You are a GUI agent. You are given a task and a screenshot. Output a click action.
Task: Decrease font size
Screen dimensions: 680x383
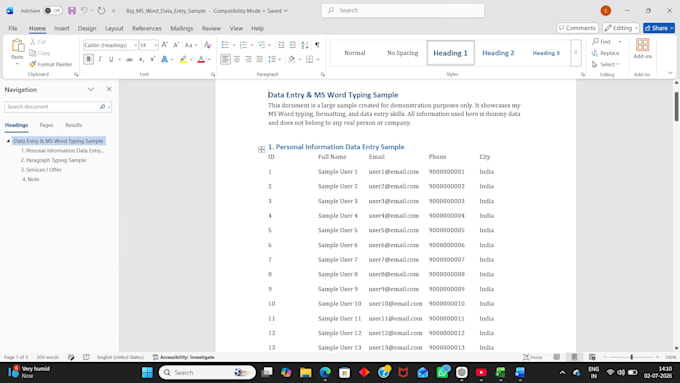176,45
